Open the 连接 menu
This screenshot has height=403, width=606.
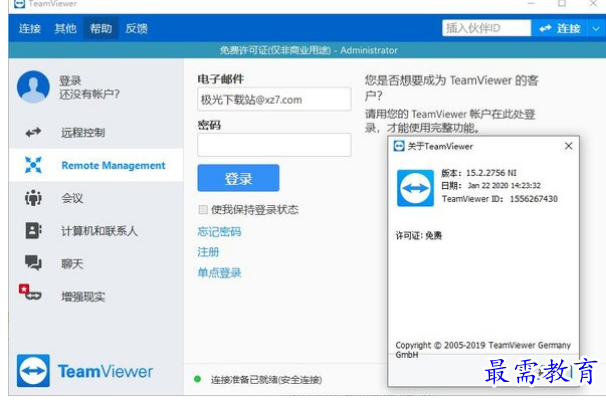(x=30, y=28)
